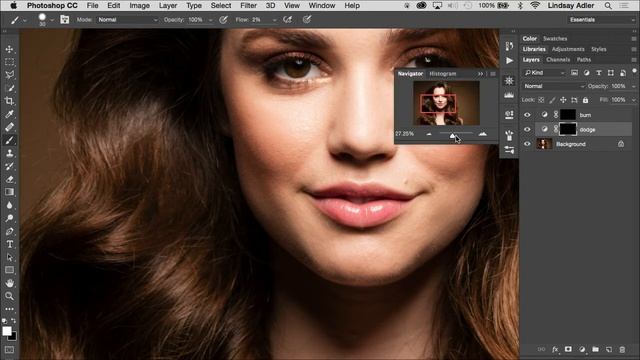The height and width of the screenshot is (360, 640).
Task: Open the Brush Preset picker arrow
Action: (51, 20)
